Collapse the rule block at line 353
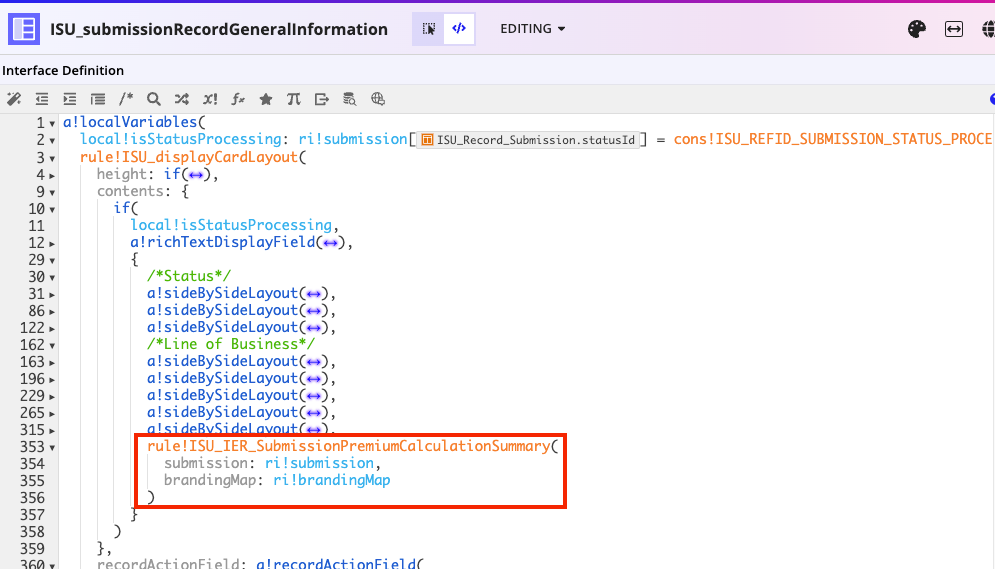Screen dimensions: 995x569 [52, 448]
